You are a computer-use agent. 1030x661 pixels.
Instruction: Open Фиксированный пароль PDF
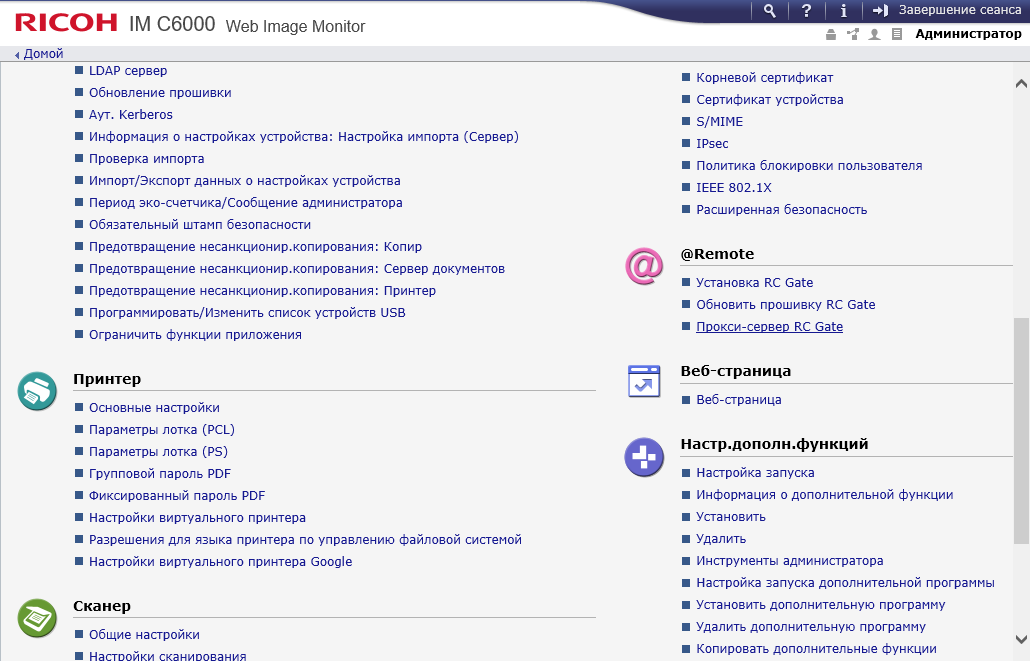(x=177, y=495)
